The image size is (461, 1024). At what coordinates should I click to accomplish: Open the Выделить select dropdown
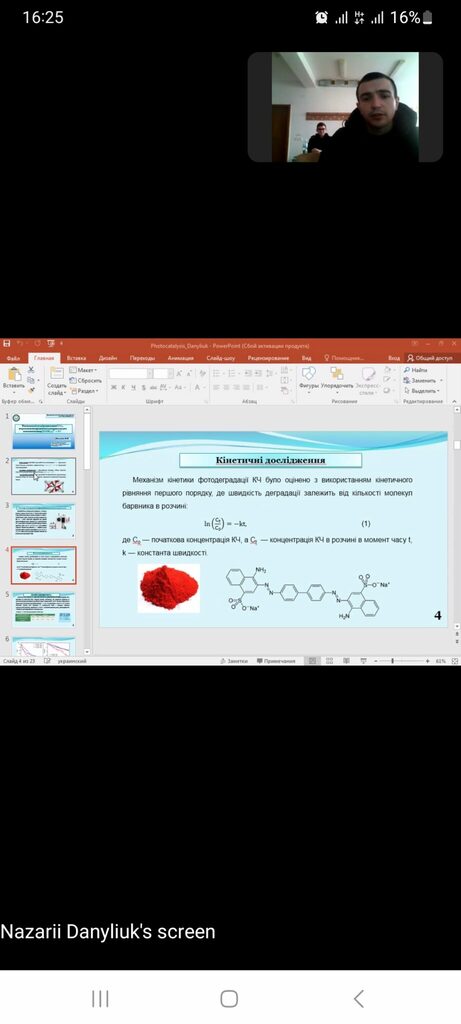(x=422, y=391)
